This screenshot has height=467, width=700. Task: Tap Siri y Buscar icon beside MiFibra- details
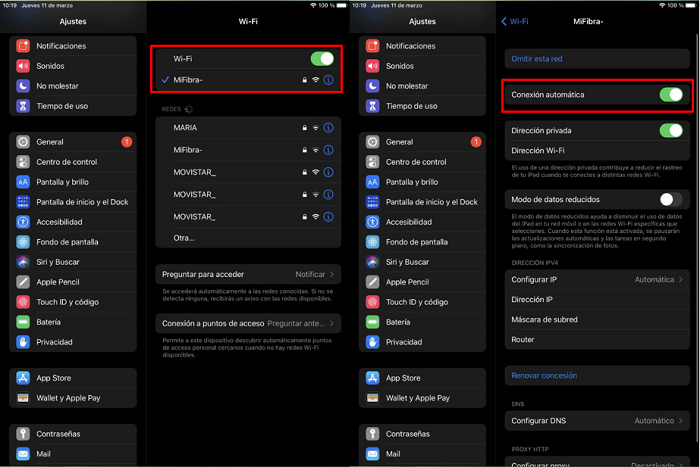(x=372, y=262)
